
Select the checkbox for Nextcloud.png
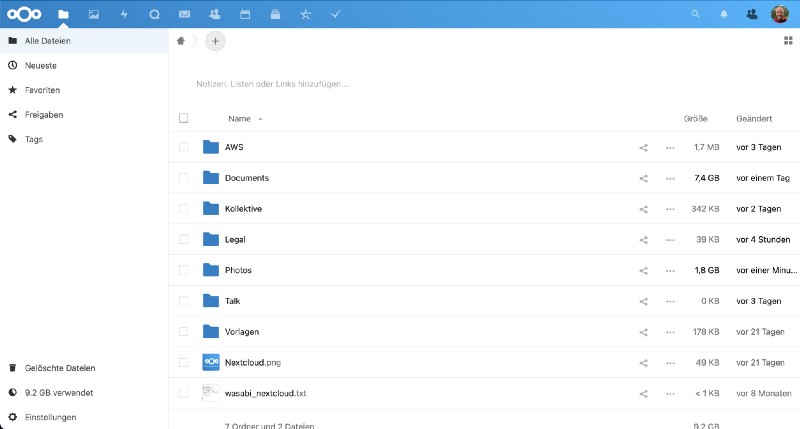tap(183, 363)
